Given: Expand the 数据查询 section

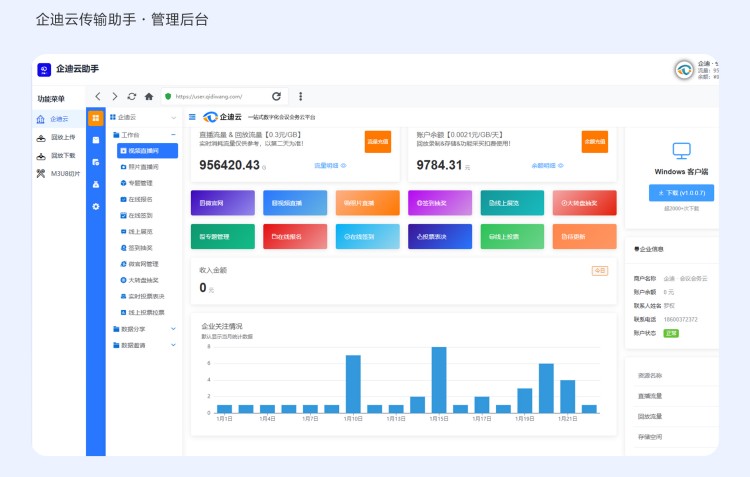Looking at the screenshot, I should tap(173, 345).
